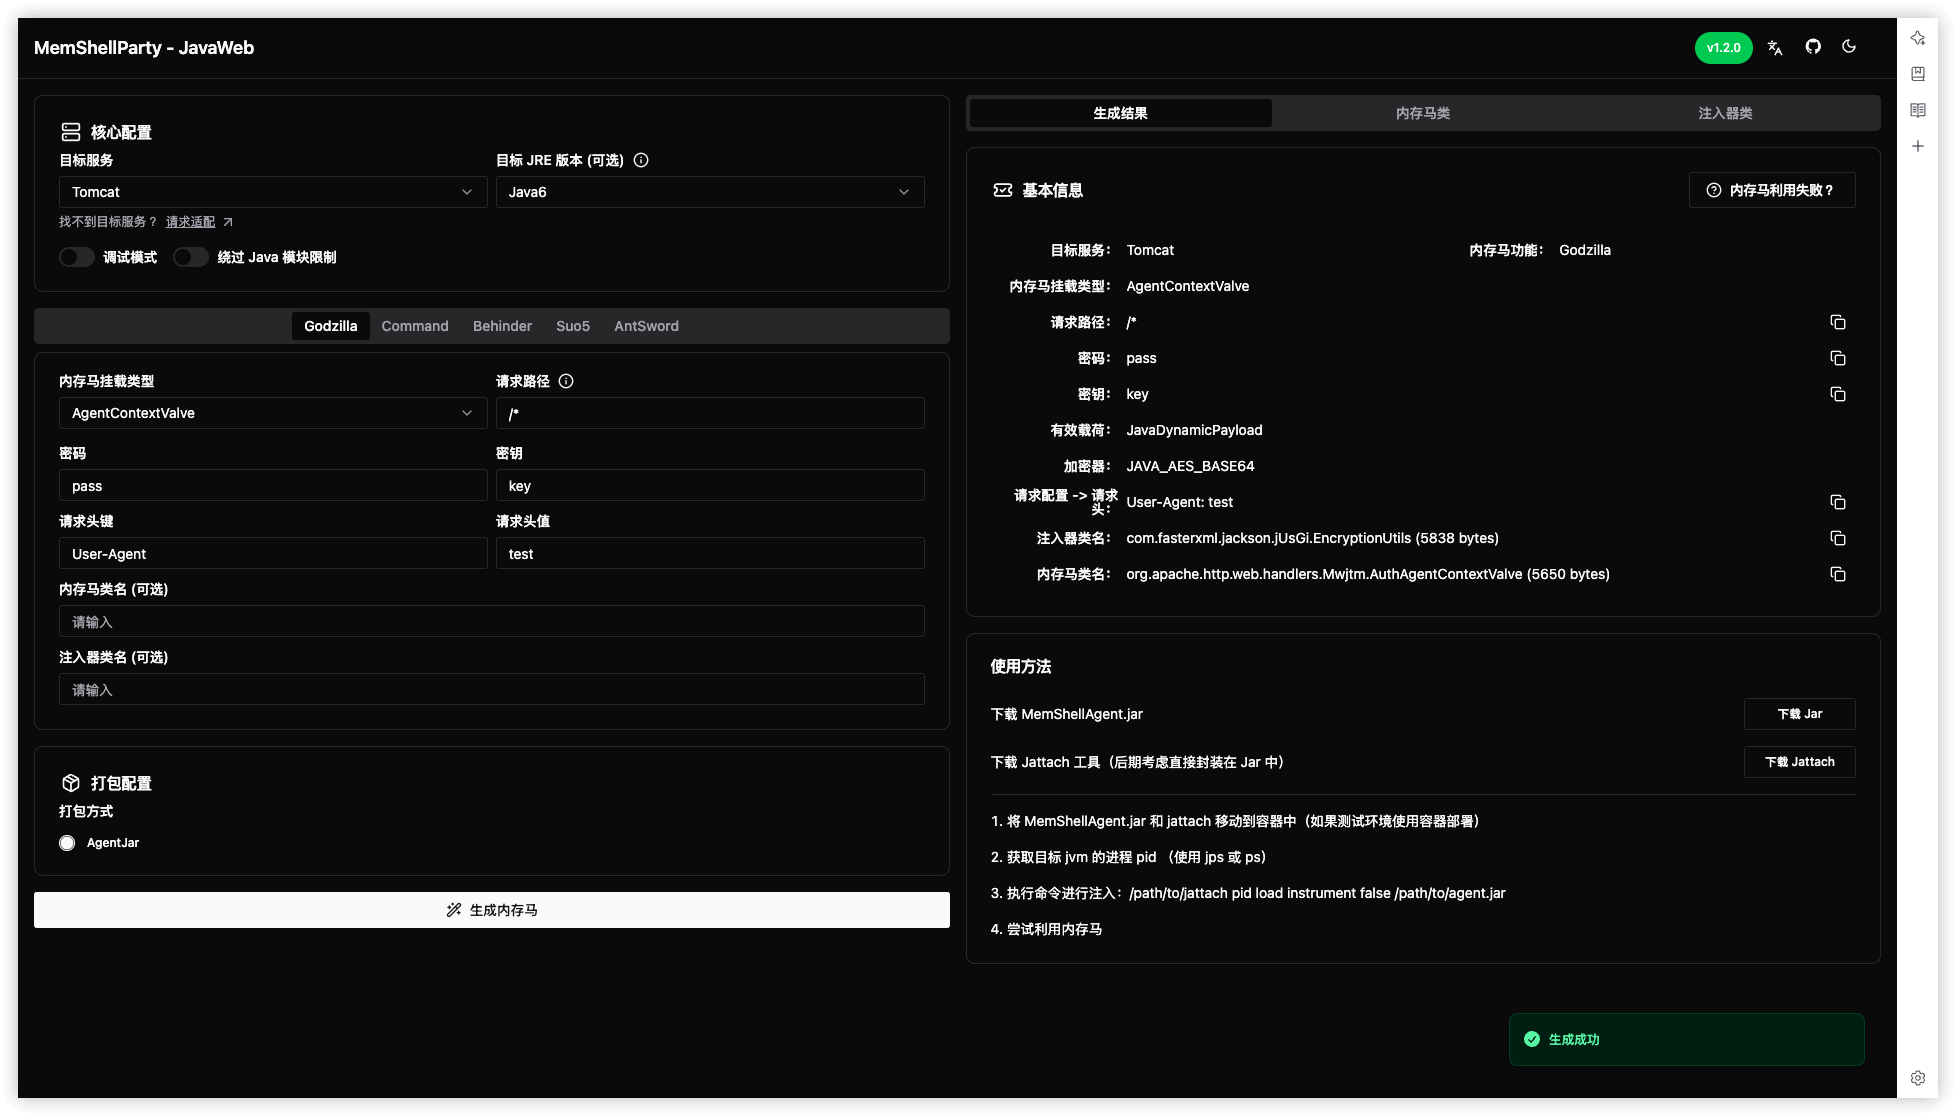Click the browser sidebar plus icon

point(1918,146)
